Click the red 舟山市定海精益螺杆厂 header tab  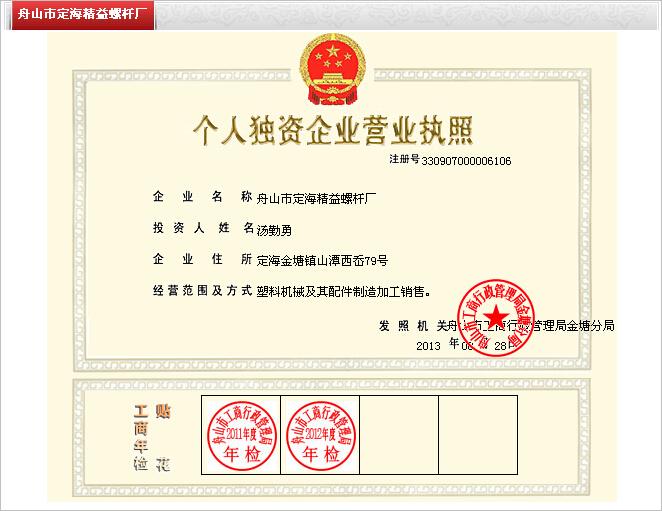77,17
